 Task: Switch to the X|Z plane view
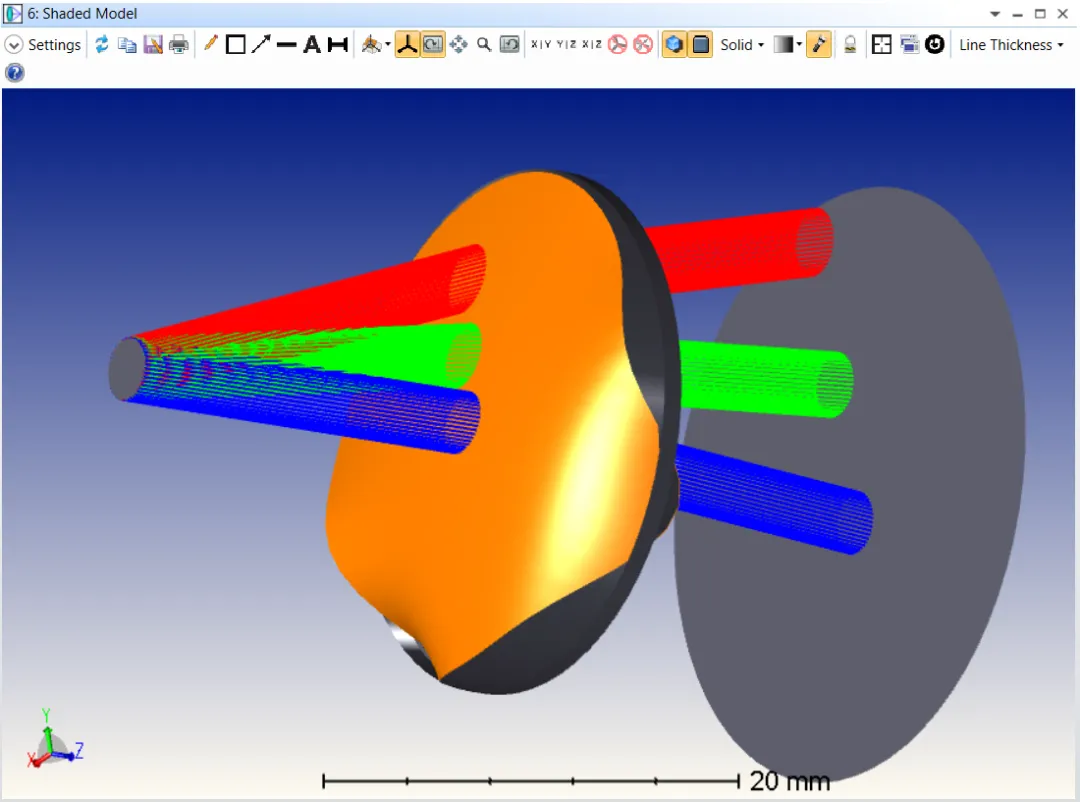click(x=592, y=45)
